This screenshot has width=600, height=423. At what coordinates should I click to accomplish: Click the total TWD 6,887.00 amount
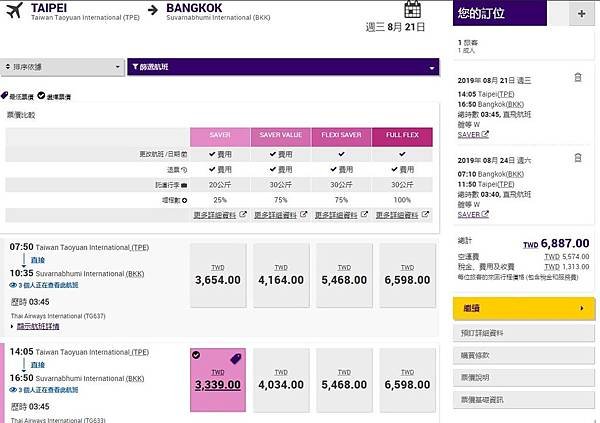pyautogui.click(x=556, y=243)
